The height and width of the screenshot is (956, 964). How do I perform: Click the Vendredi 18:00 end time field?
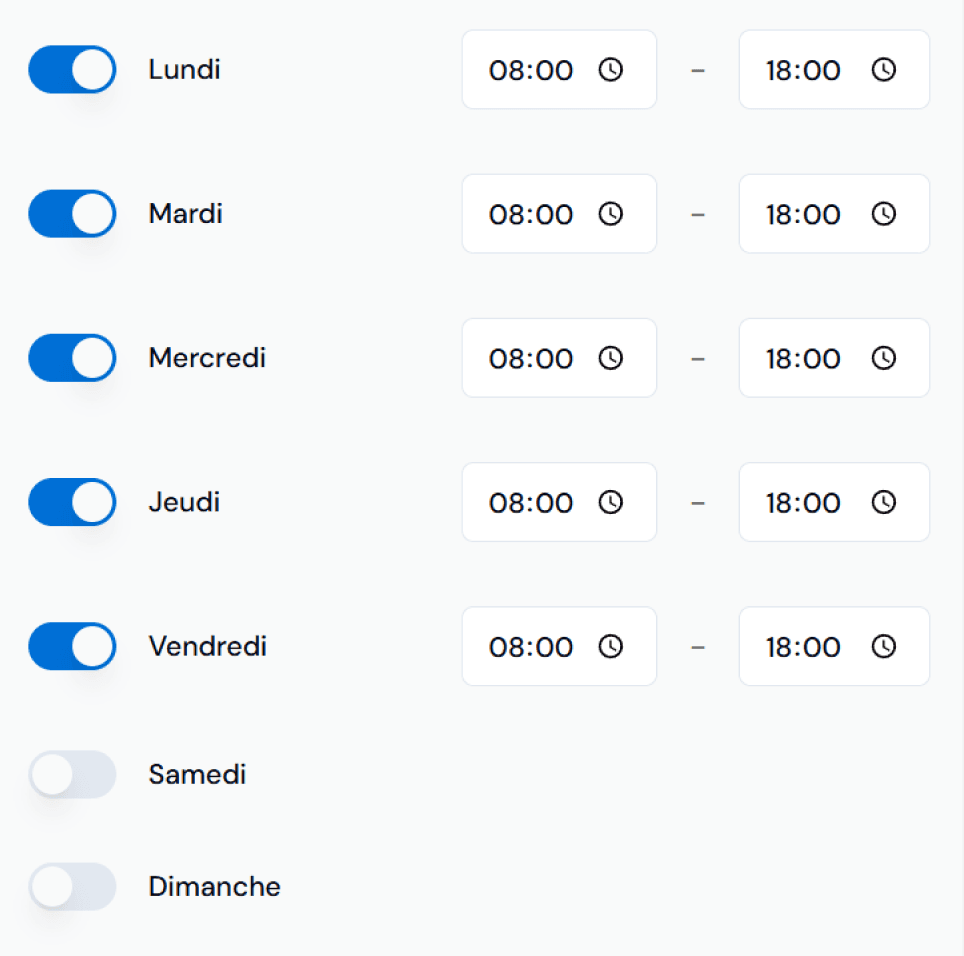[804, 646]
